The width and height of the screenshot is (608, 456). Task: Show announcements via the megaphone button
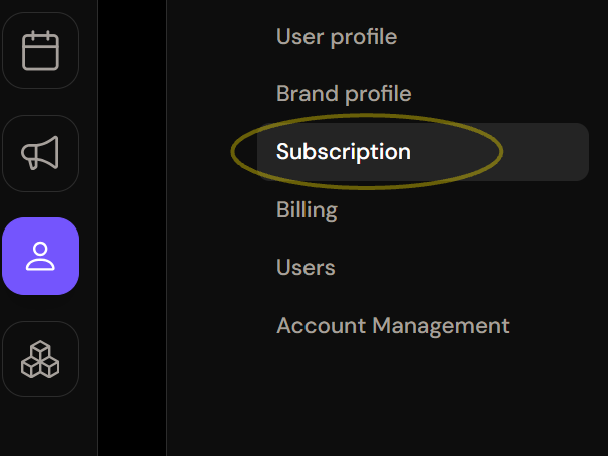40,153
